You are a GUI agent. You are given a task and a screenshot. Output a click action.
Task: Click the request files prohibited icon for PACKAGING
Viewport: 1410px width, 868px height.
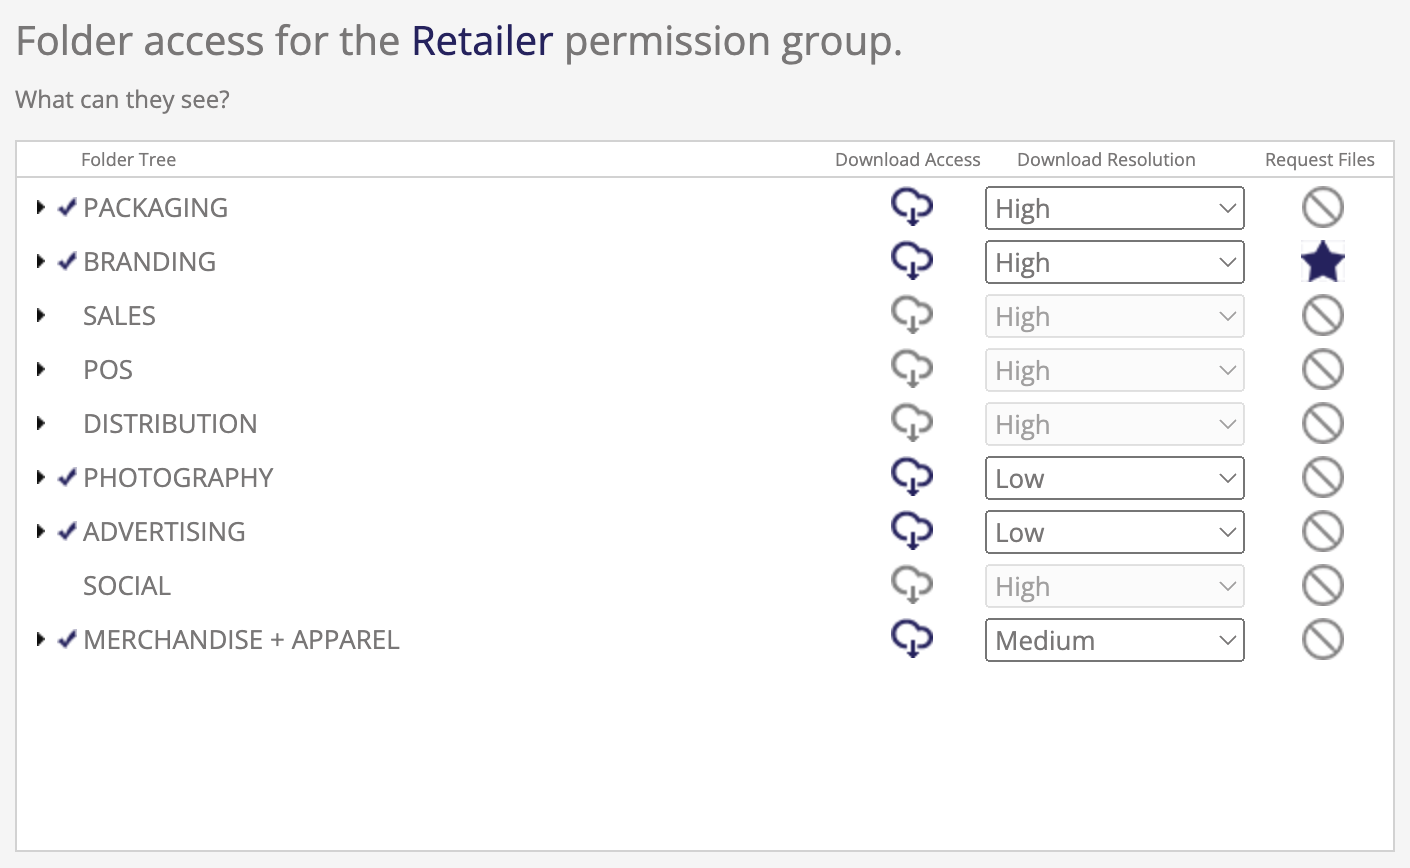[x=1322, y=208]
